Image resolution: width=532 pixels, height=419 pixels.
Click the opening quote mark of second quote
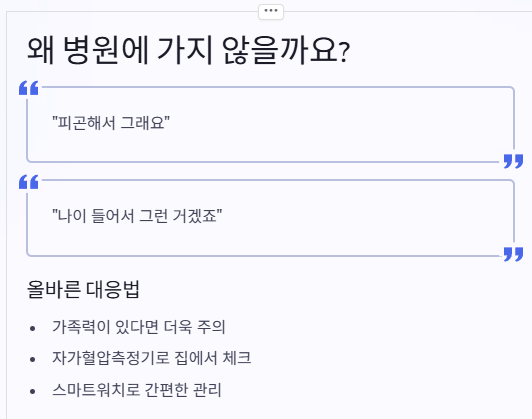pyautogui.click(x=29, y=182)
